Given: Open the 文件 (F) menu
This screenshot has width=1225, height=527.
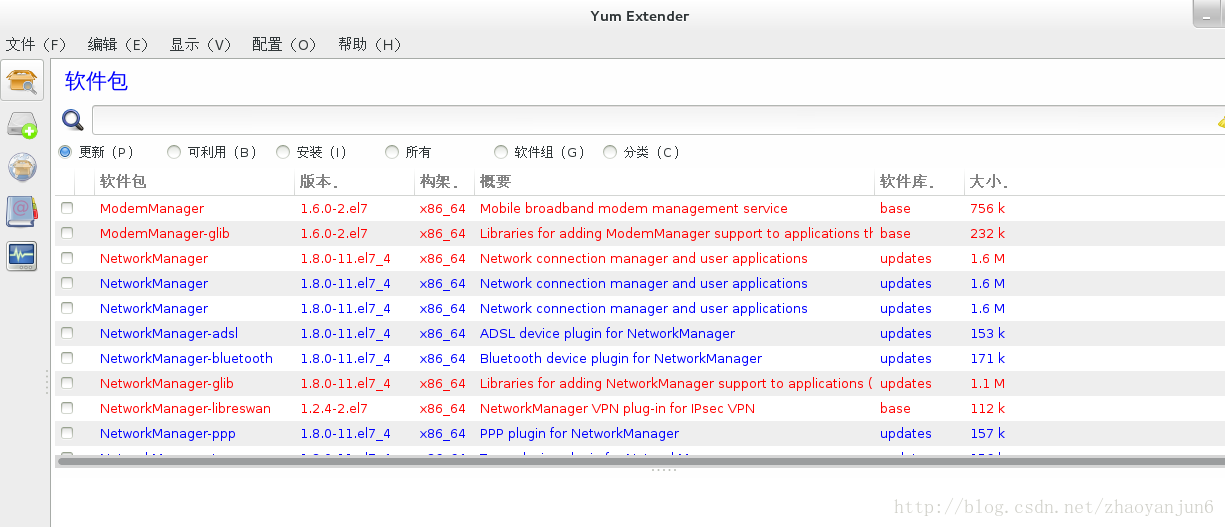Looking at the screenshot, I should coord(36,44).
